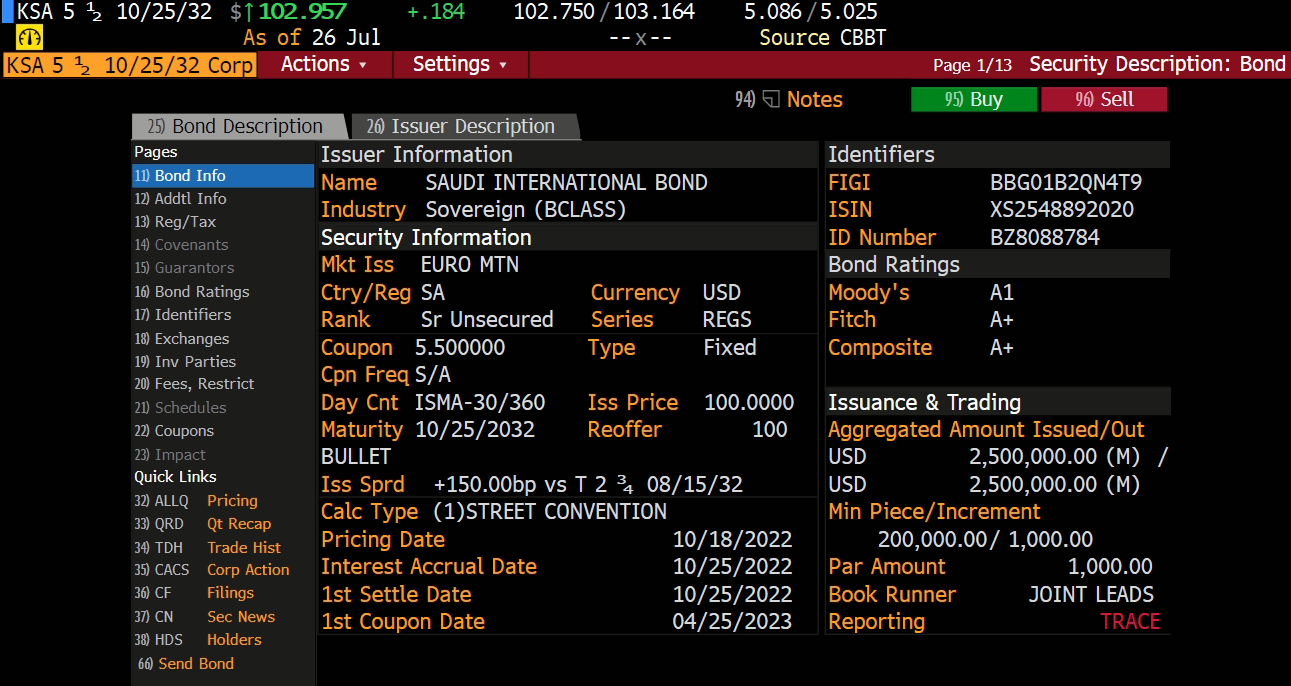Click the Mkt Iss value EURO MTN
Screen dimensions: 1291x686
click(470, 265)
